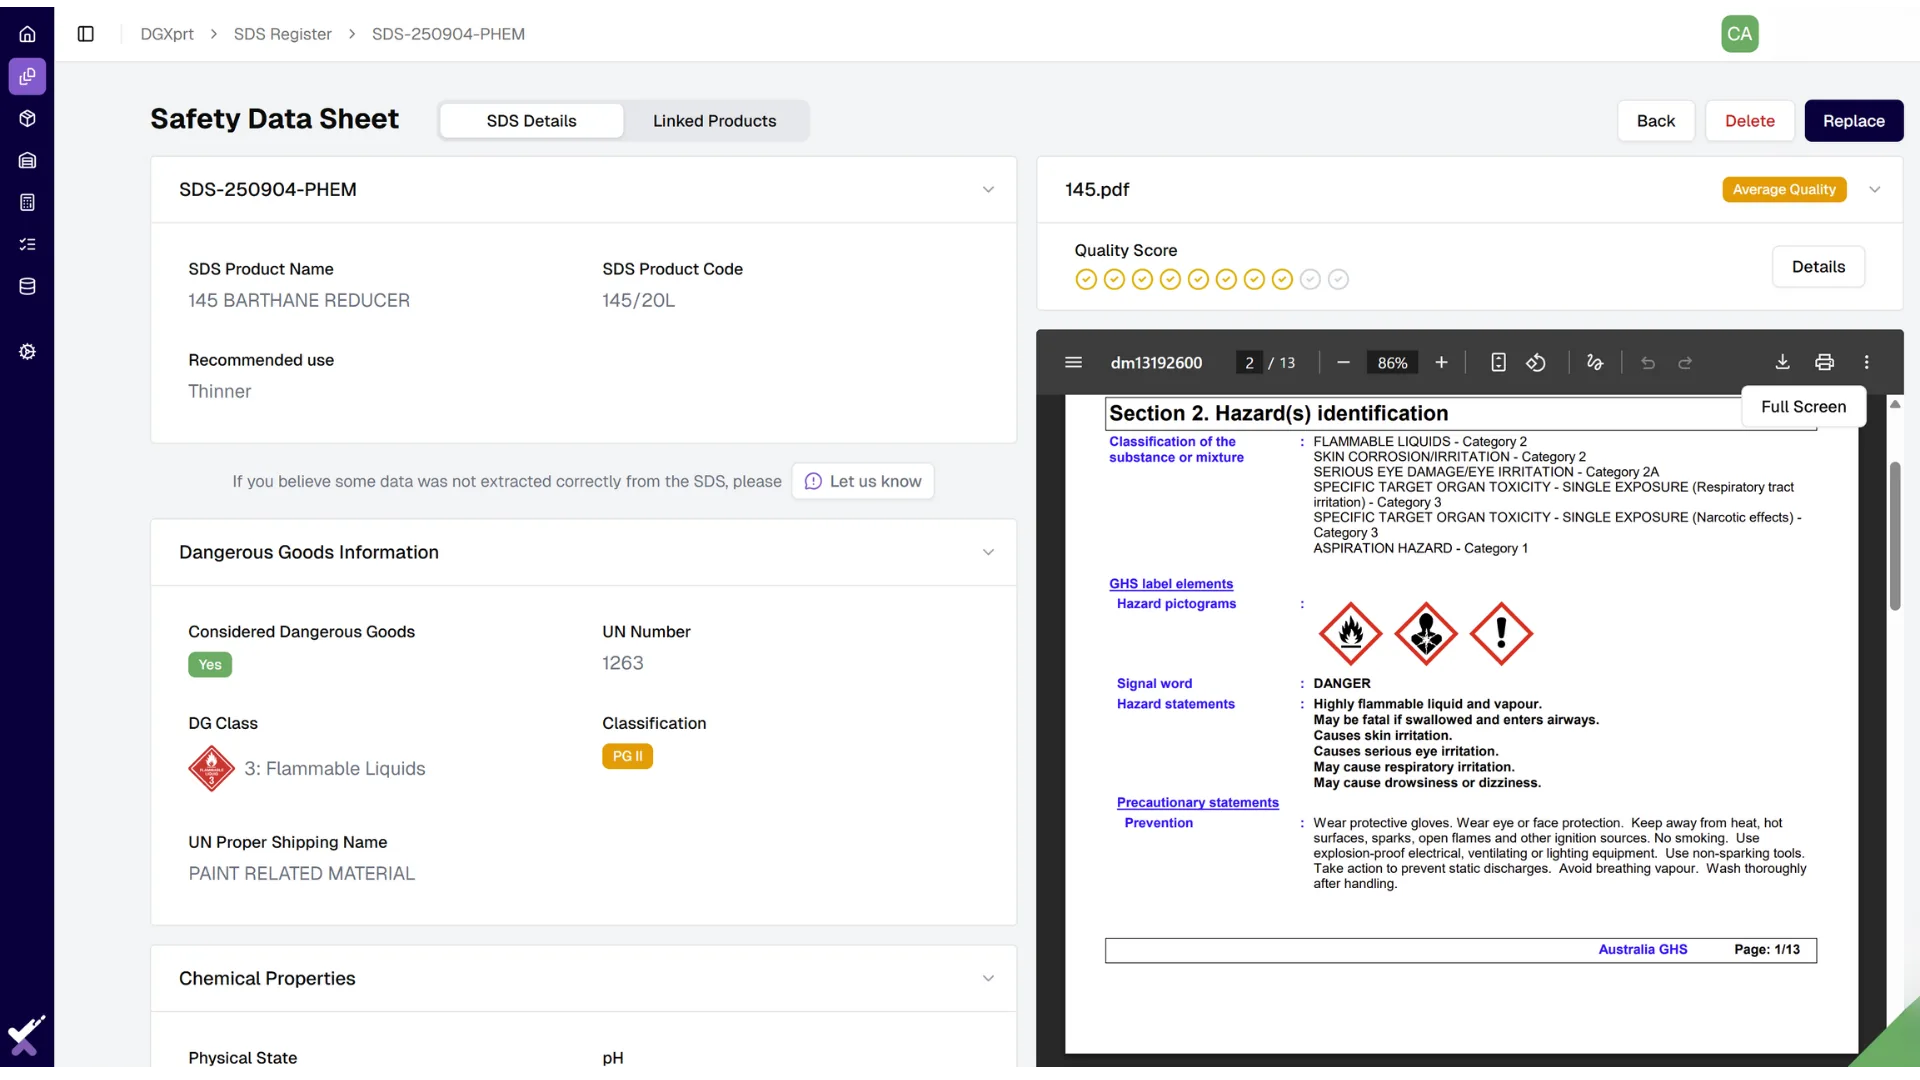
Task: Click the PDF vertical scrollbar thumb
Action: point(1894,536)
